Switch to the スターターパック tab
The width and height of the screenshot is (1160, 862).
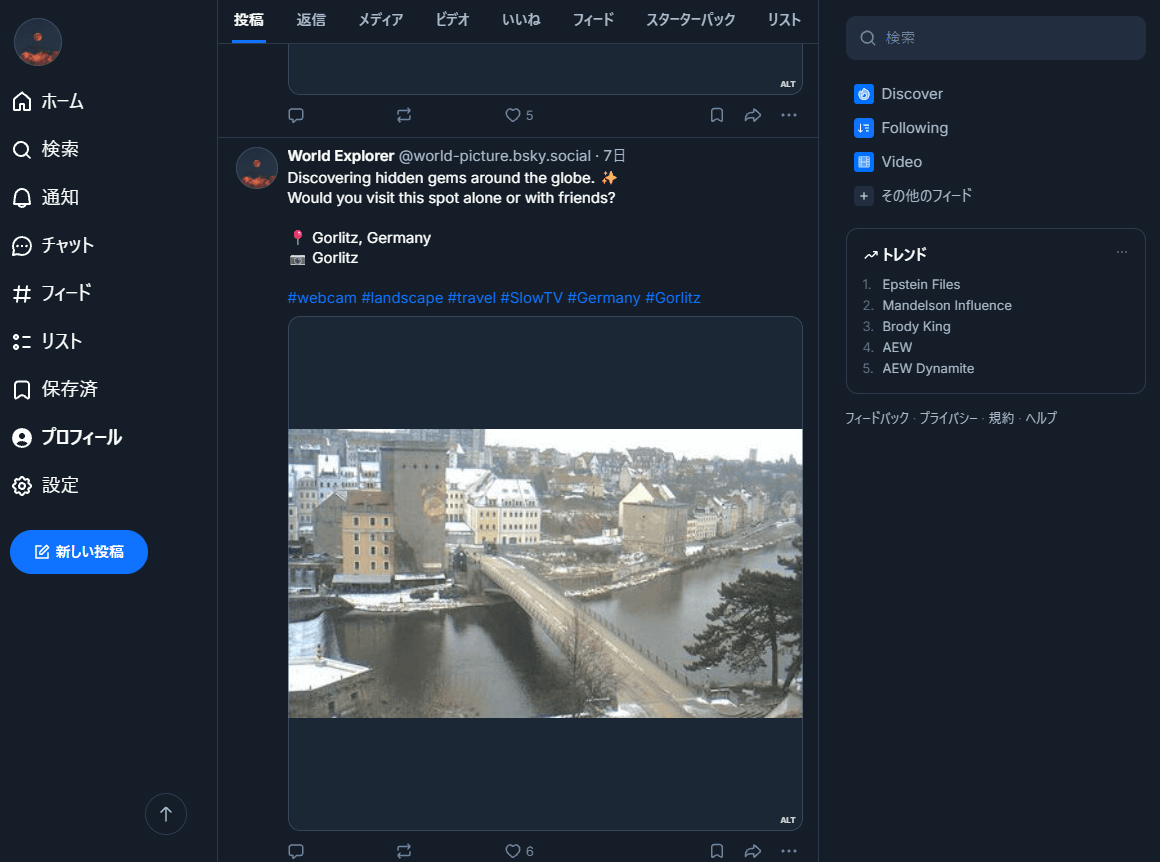pos(690,19)
